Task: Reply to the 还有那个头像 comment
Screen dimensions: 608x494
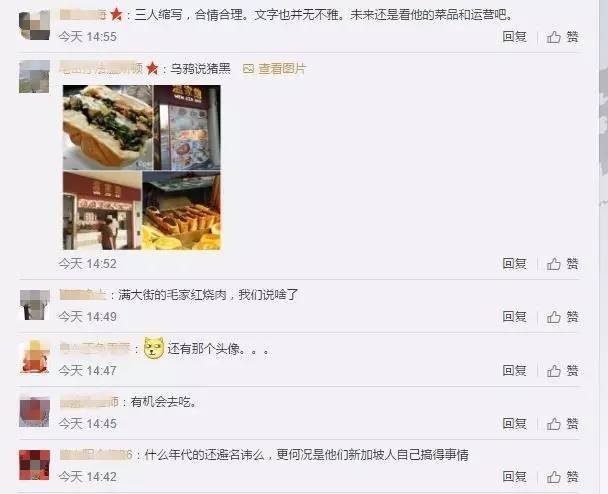Action: (514, 371)
